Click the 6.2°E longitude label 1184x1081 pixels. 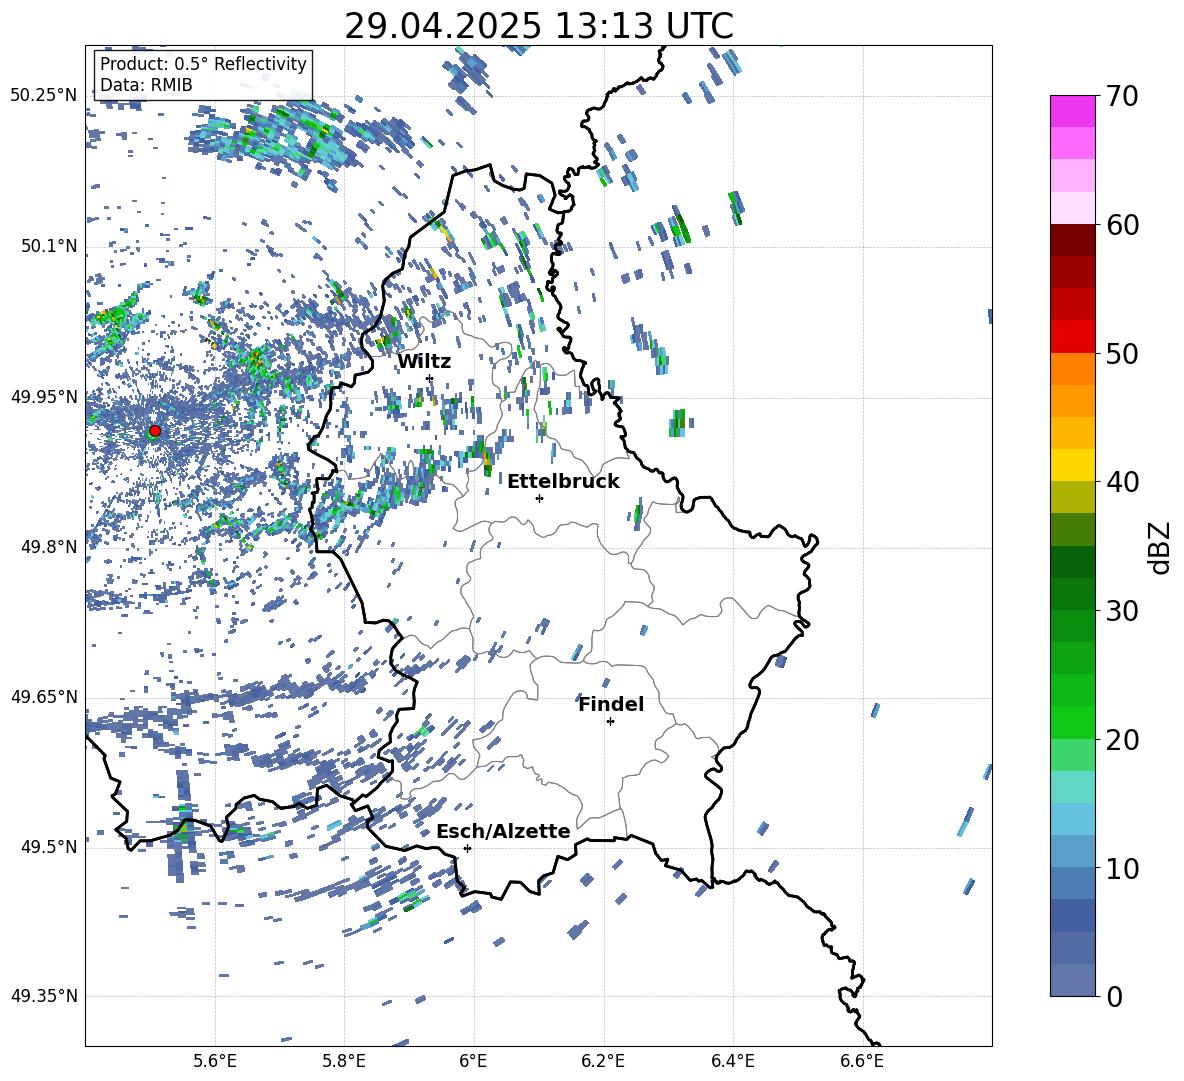603,1061
